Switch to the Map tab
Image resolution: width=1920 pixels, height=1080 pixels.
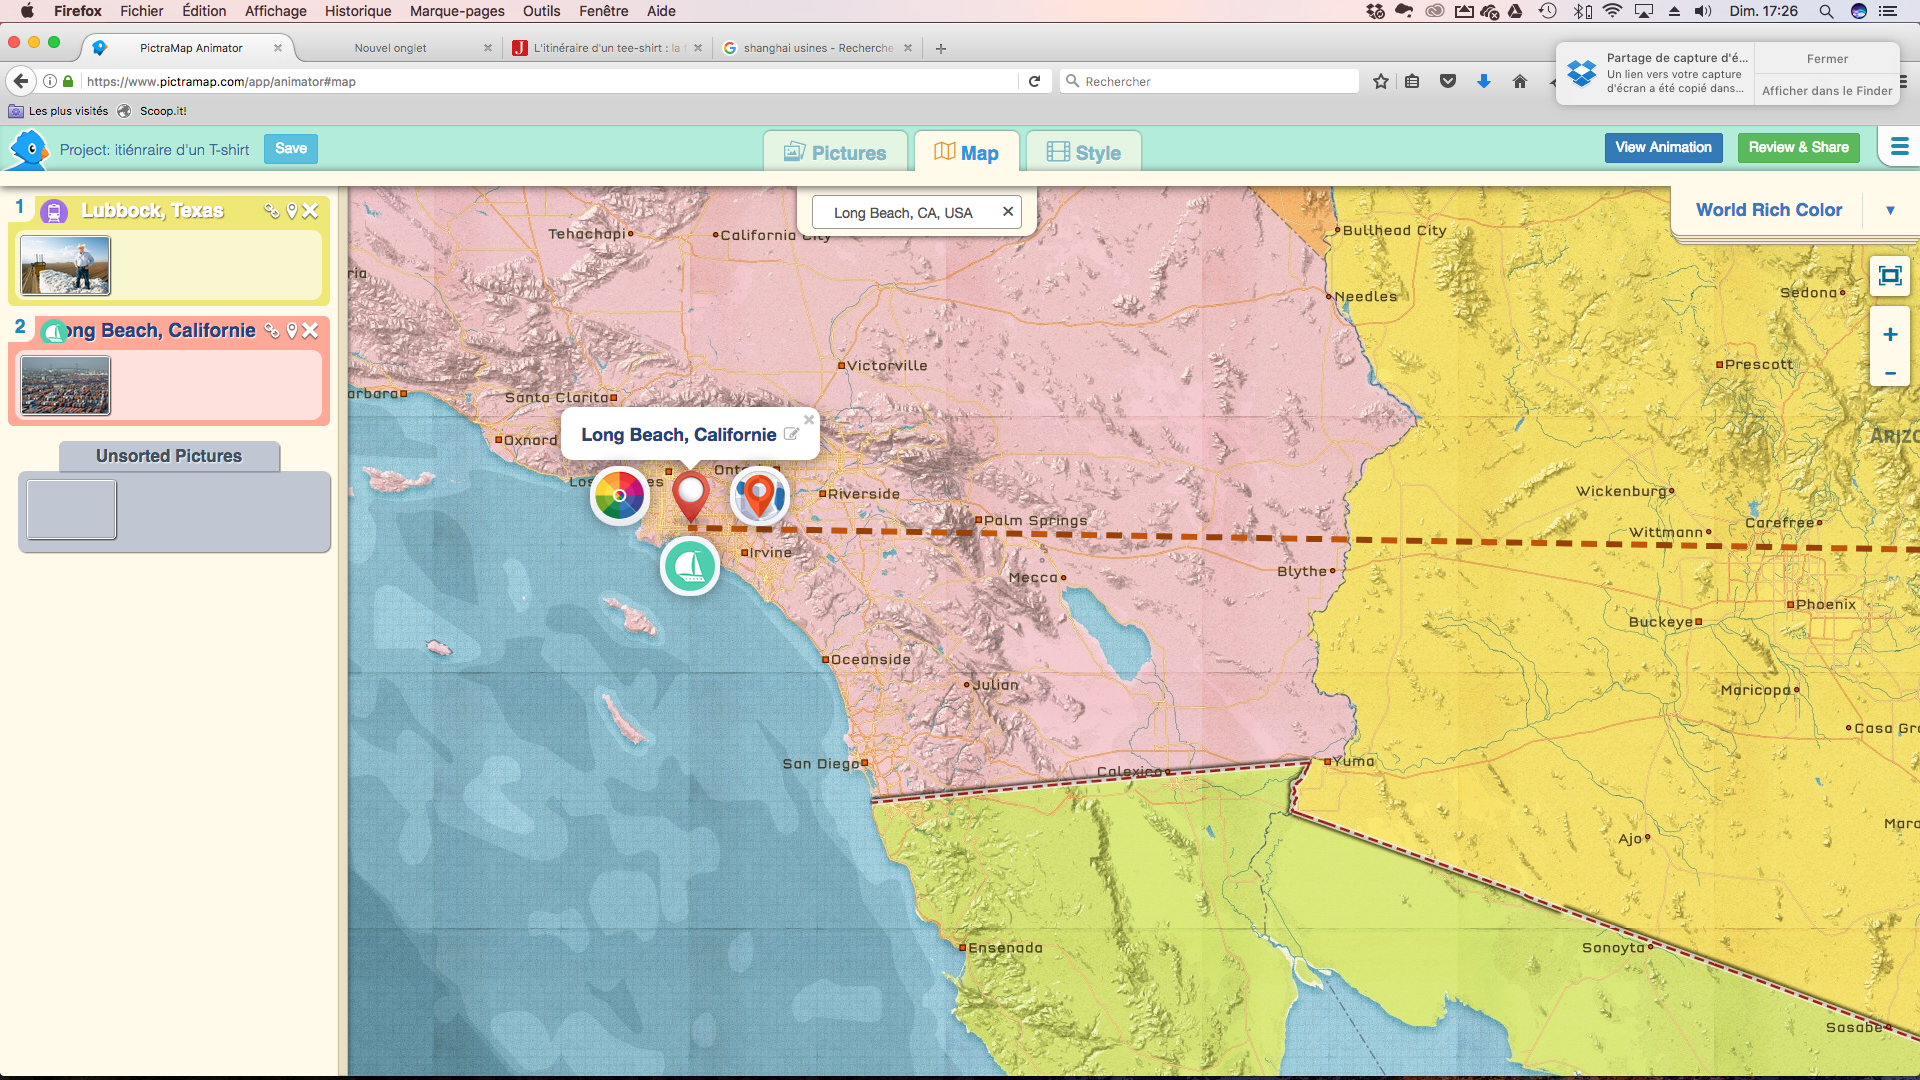tap(966, 153)
